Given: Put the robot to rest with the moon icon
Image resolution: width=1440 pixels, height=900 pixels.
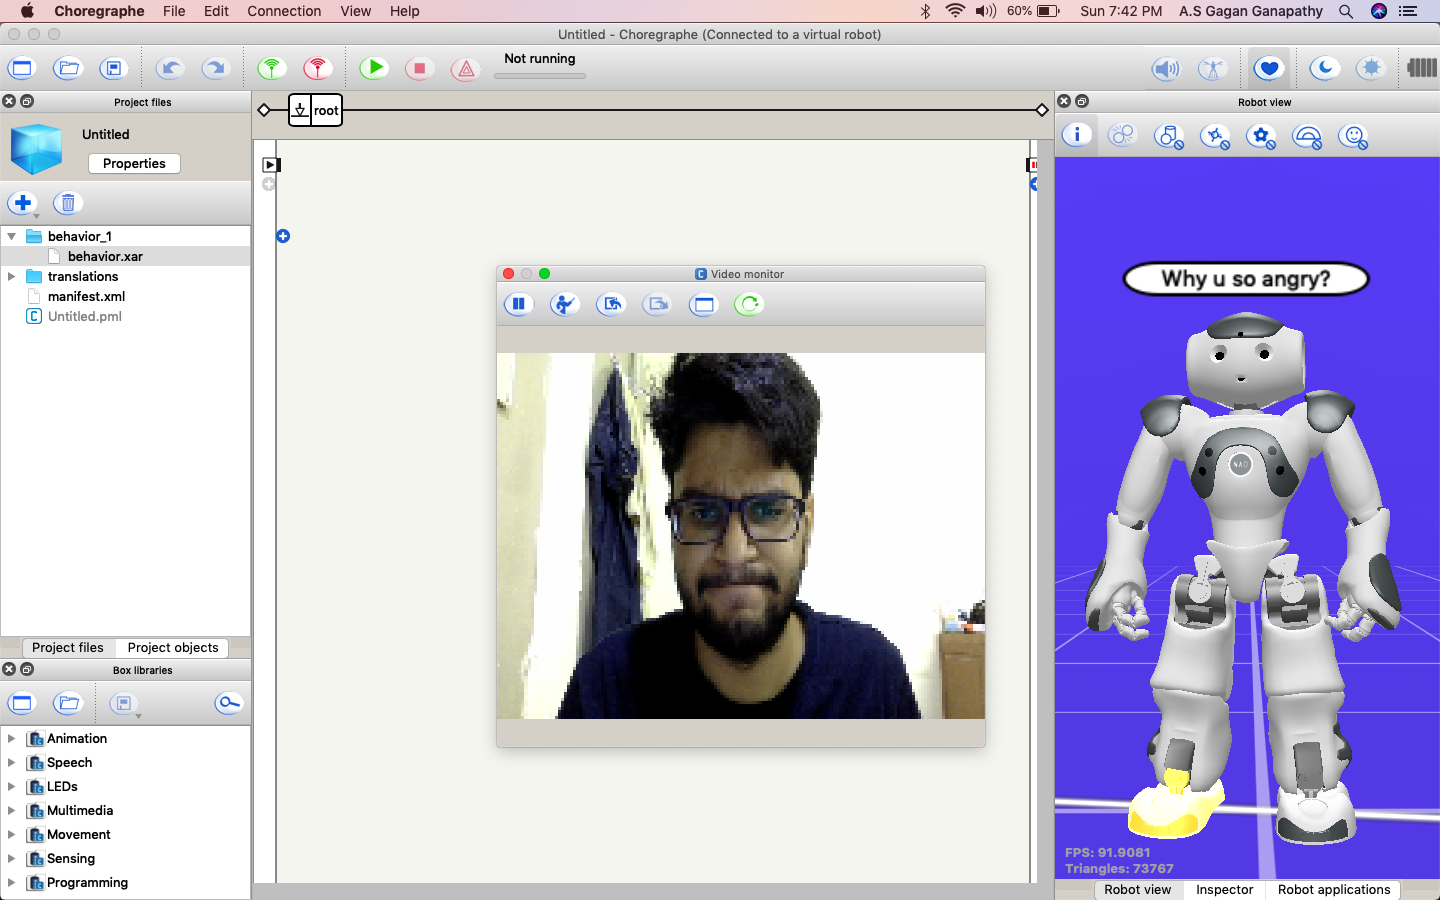Looking at the screenshot, I should [1325, 68].
